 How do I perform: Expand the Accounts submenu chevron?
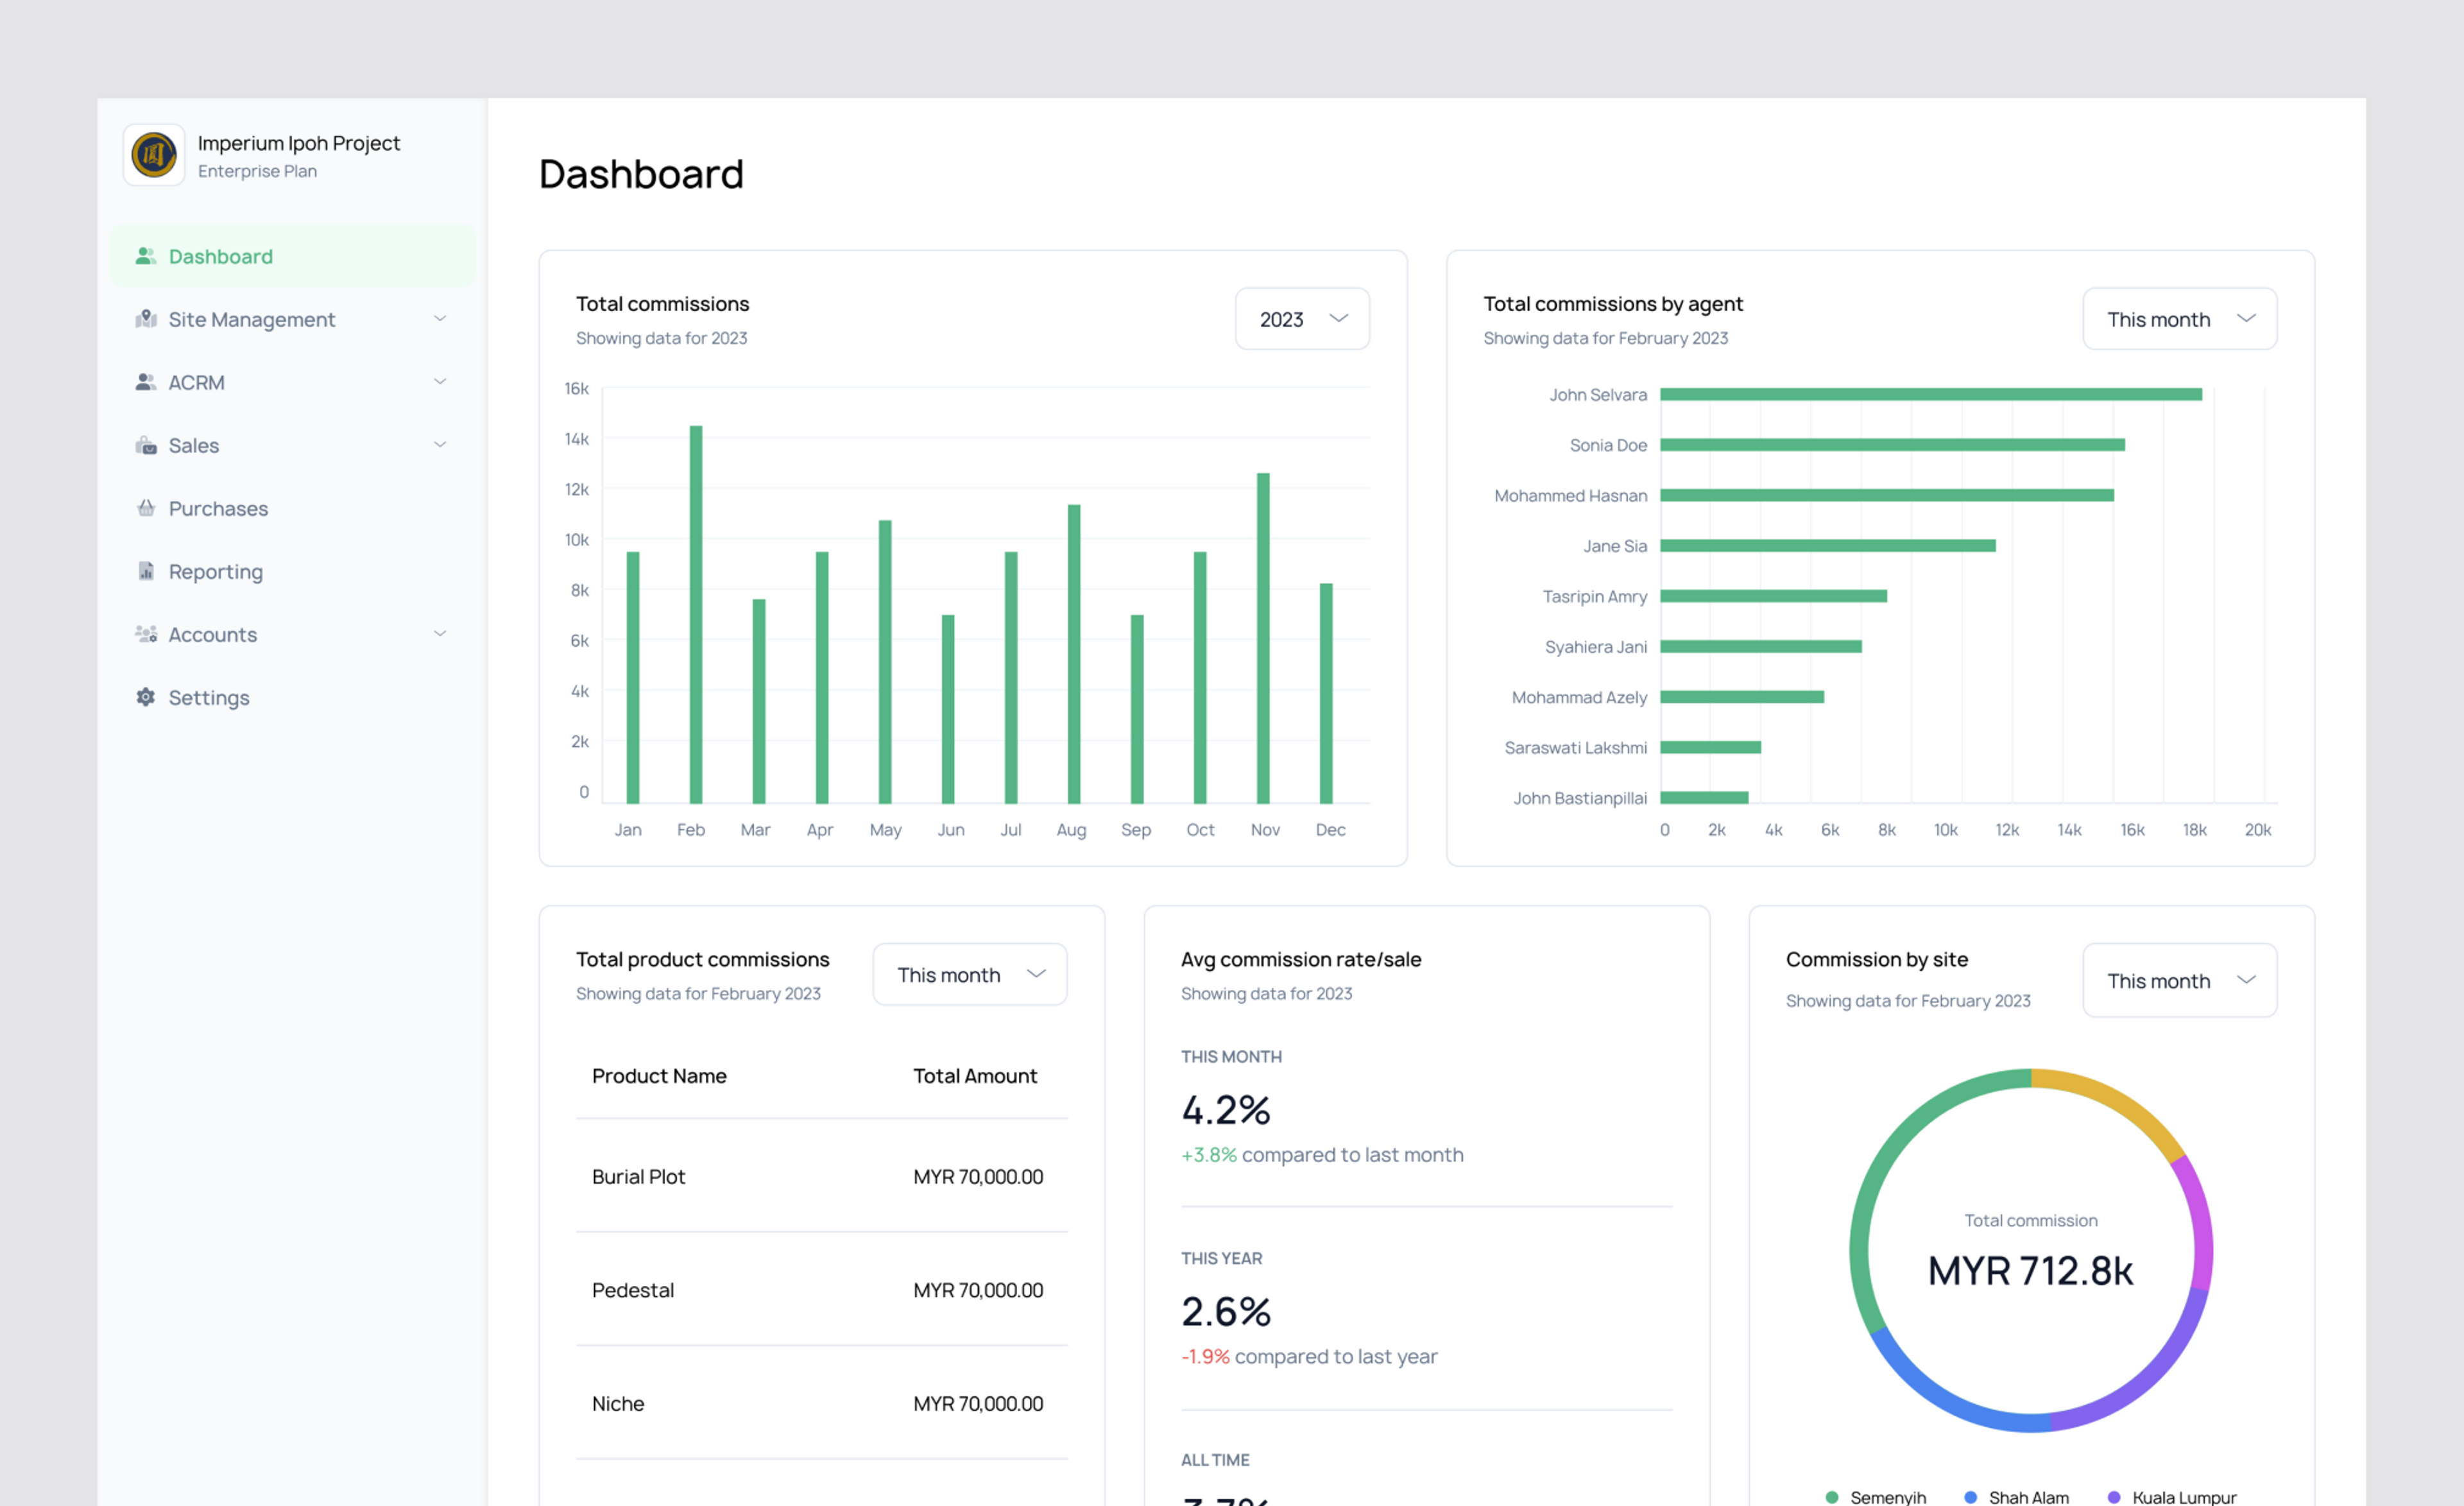(x=440, y=634)
